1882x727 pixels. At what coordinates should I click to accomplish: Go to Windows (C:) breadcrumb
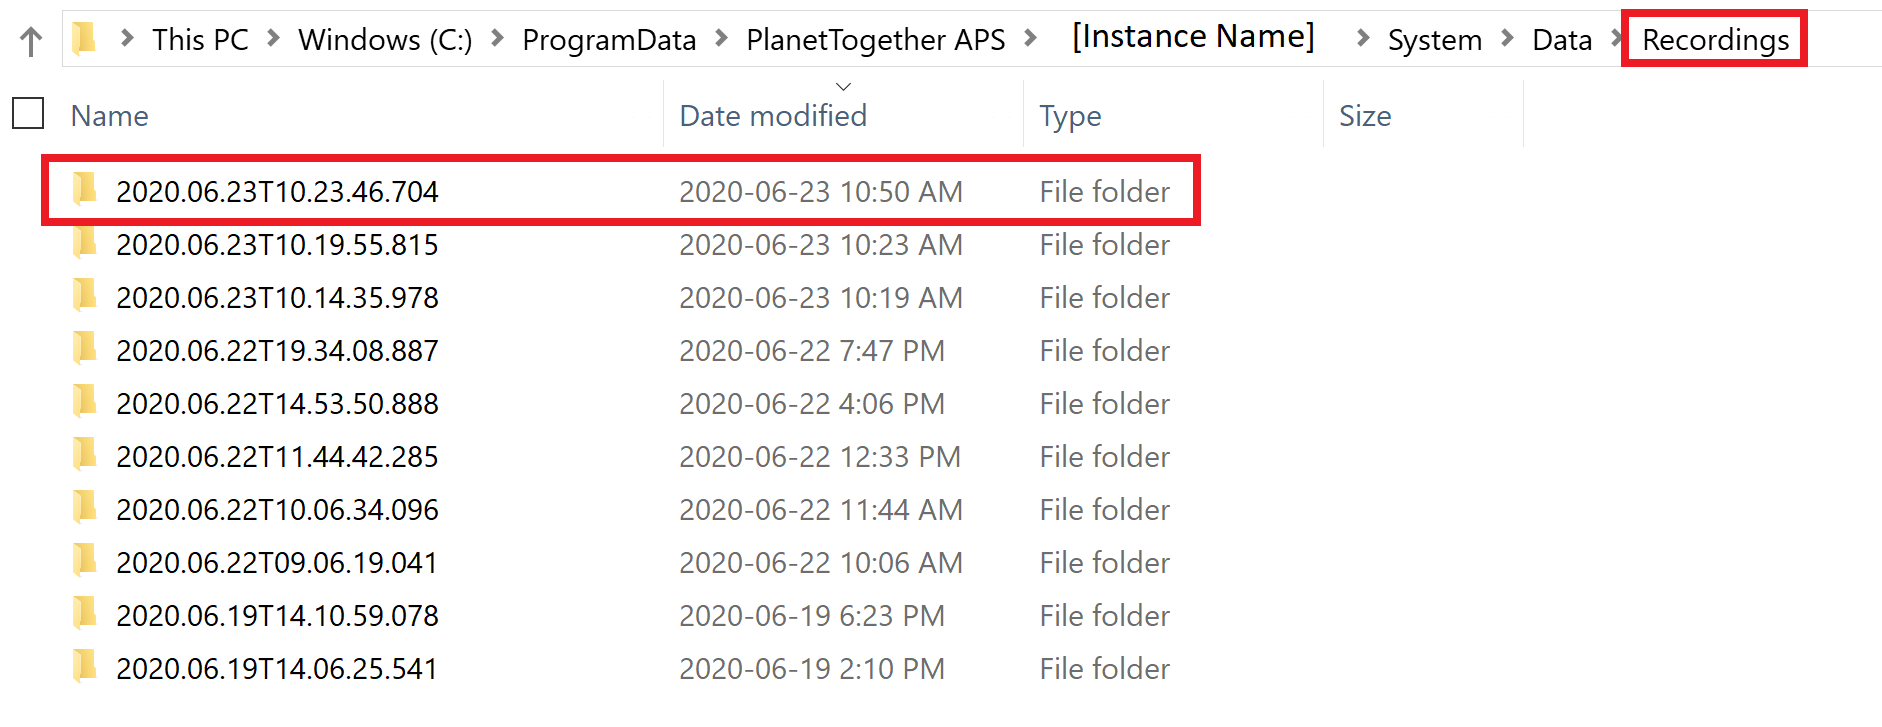click(x=385, y=40)
